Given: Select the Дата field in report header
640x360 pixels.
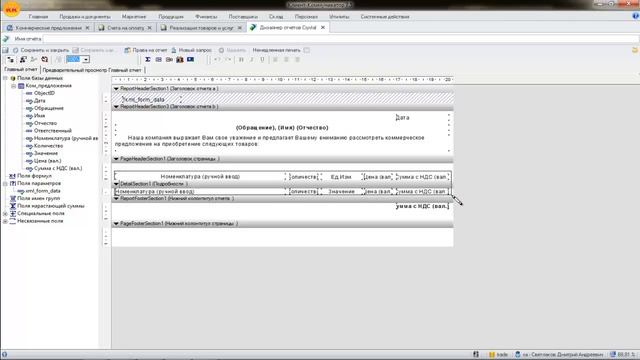Looking at the screenshot, I should 402,118.
